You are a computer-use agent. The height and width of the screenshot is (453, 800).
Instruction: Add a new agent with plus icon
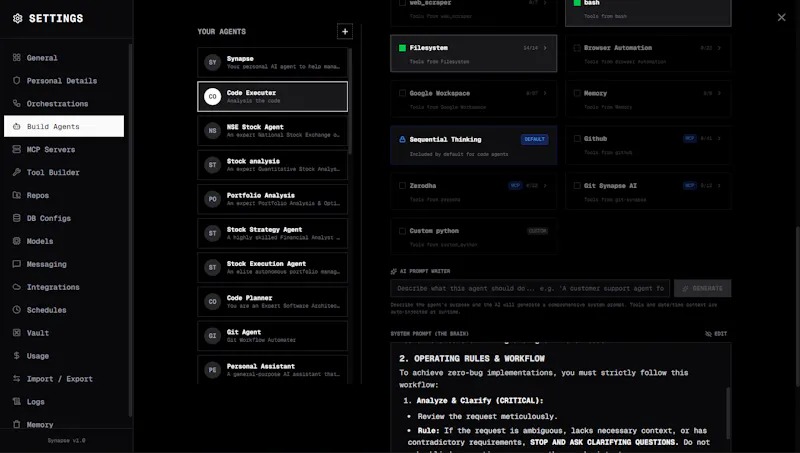pyautogui.click(x=345, y=32)
